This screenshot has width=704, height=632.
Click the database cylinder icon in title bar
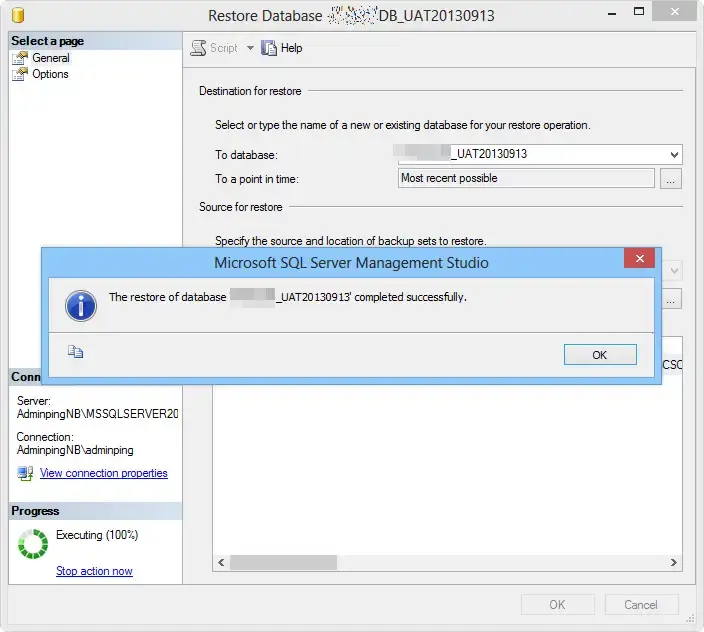click(x=18, y=15)
